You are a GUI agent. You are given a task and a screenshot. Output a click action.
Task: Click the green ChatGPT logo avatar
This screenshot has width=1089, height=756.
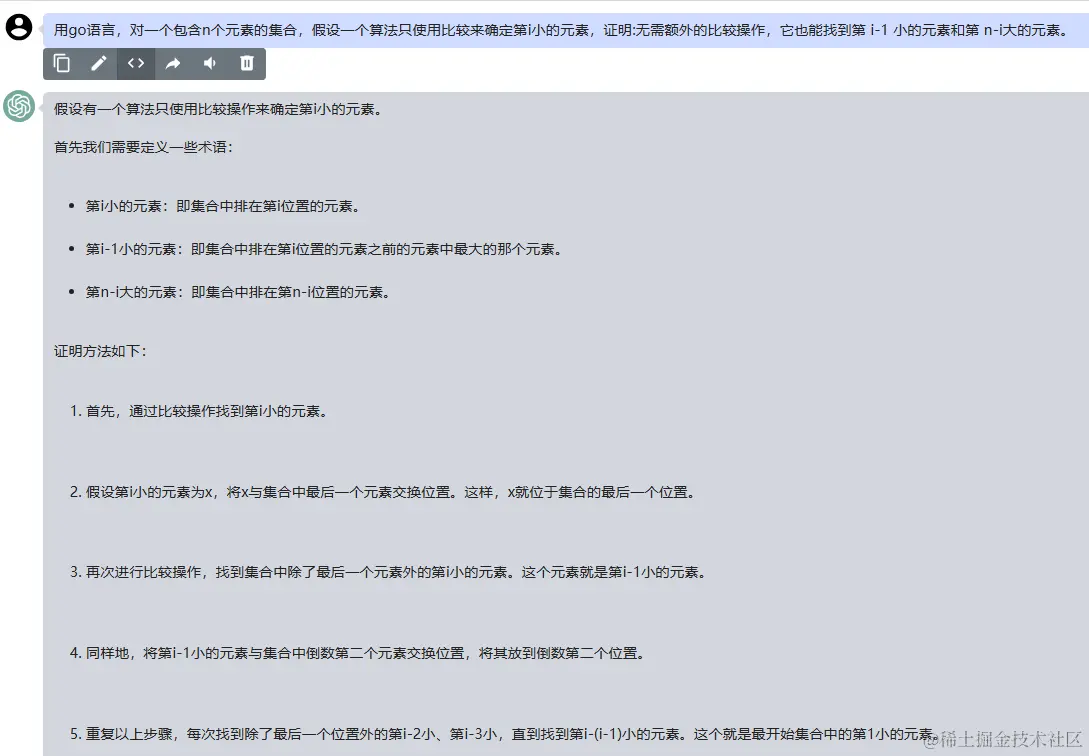tap(19, 105)
